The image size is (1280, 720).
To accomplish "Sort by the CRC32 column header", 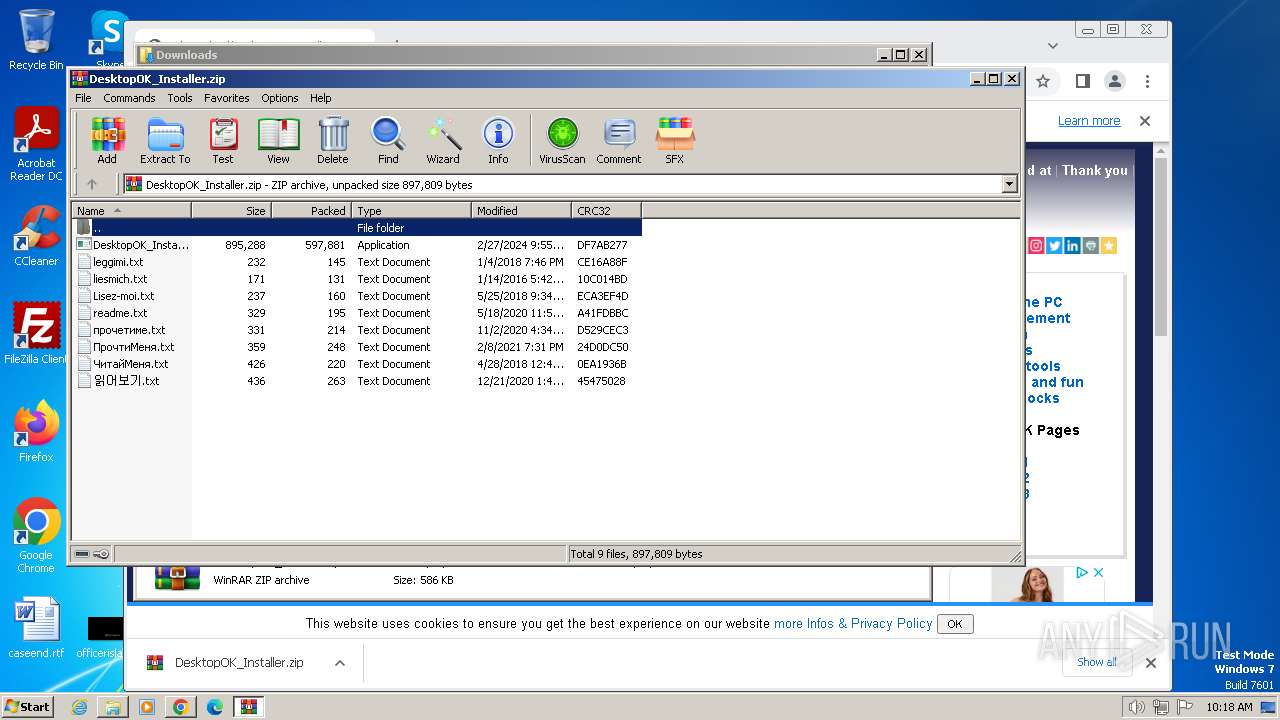I will coord(606,210).
